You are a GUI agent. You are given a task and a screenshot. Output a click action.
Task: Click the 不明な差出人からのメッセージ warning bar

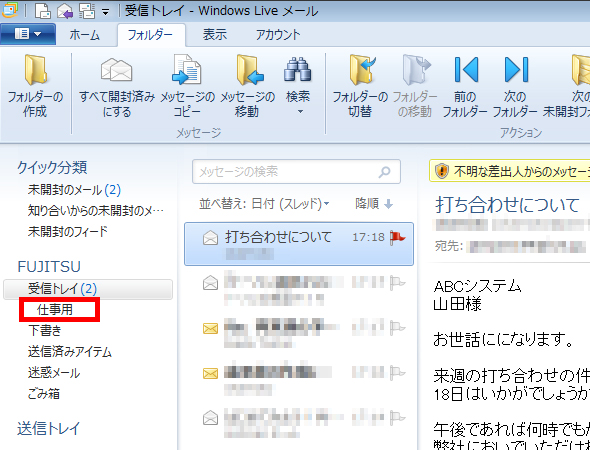(x=509, y=172)
